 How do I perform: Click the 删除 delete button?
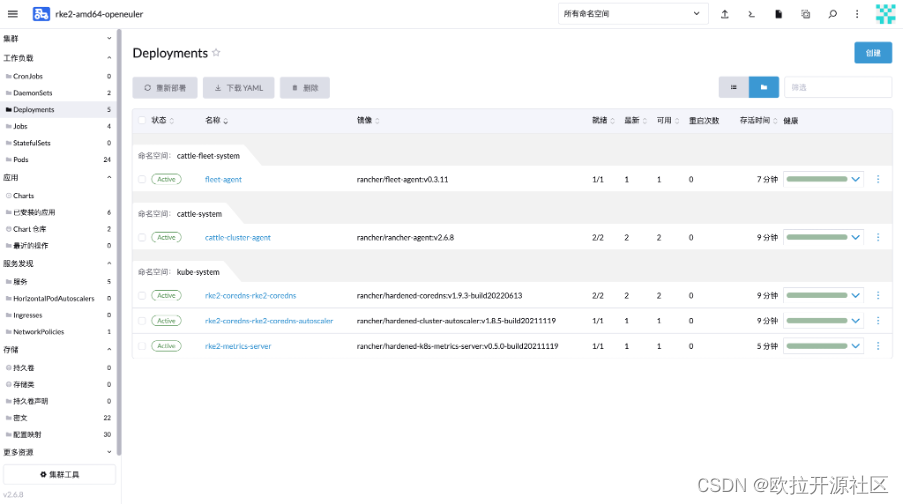tap(305, 88)
